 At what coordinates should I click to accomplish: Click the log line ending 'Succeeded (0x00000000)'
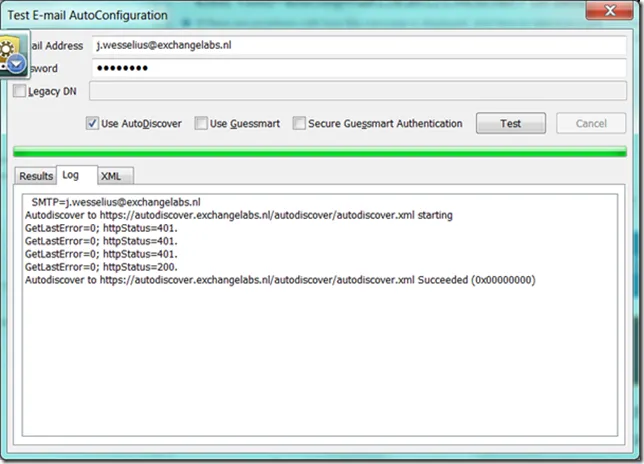[280, 280]
